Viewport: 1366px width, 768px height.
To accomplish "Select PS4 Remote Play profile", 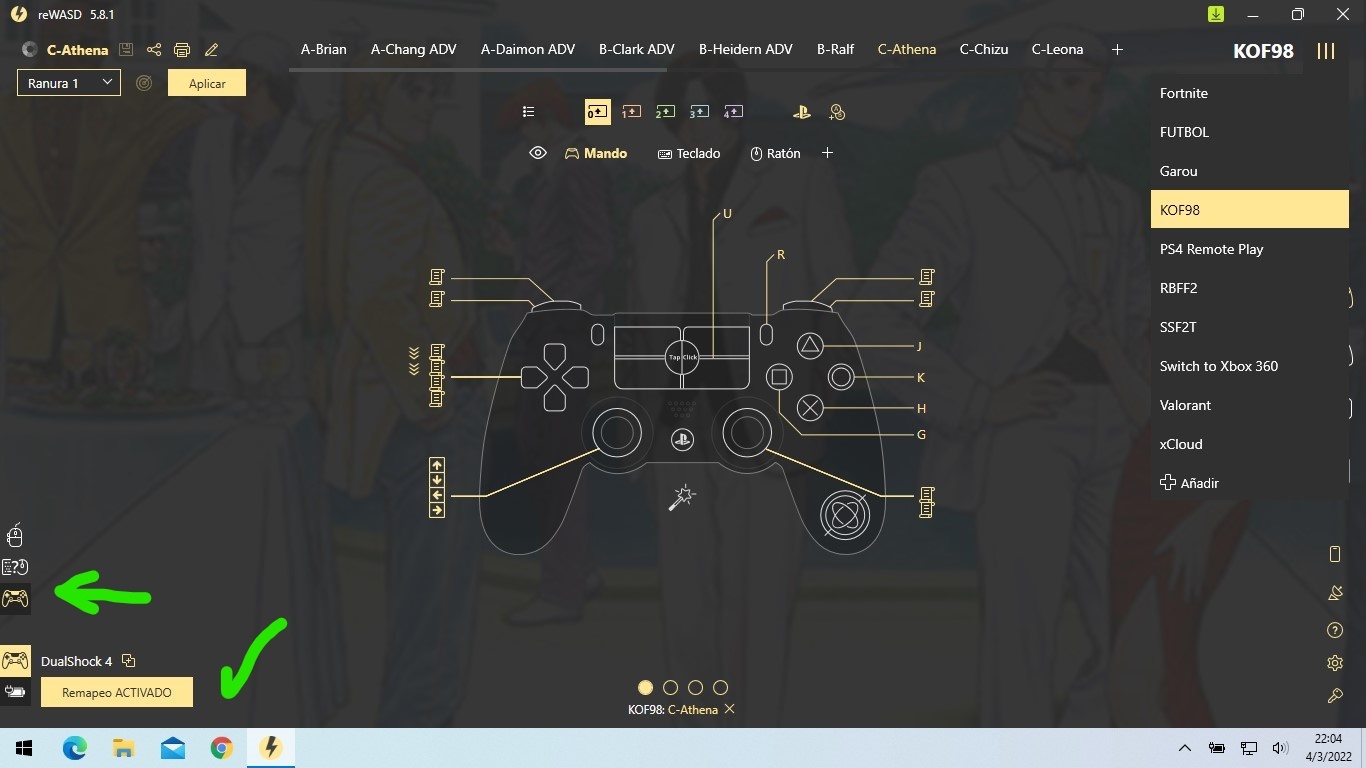I will pyautogui.click(x=1250, y=249).
